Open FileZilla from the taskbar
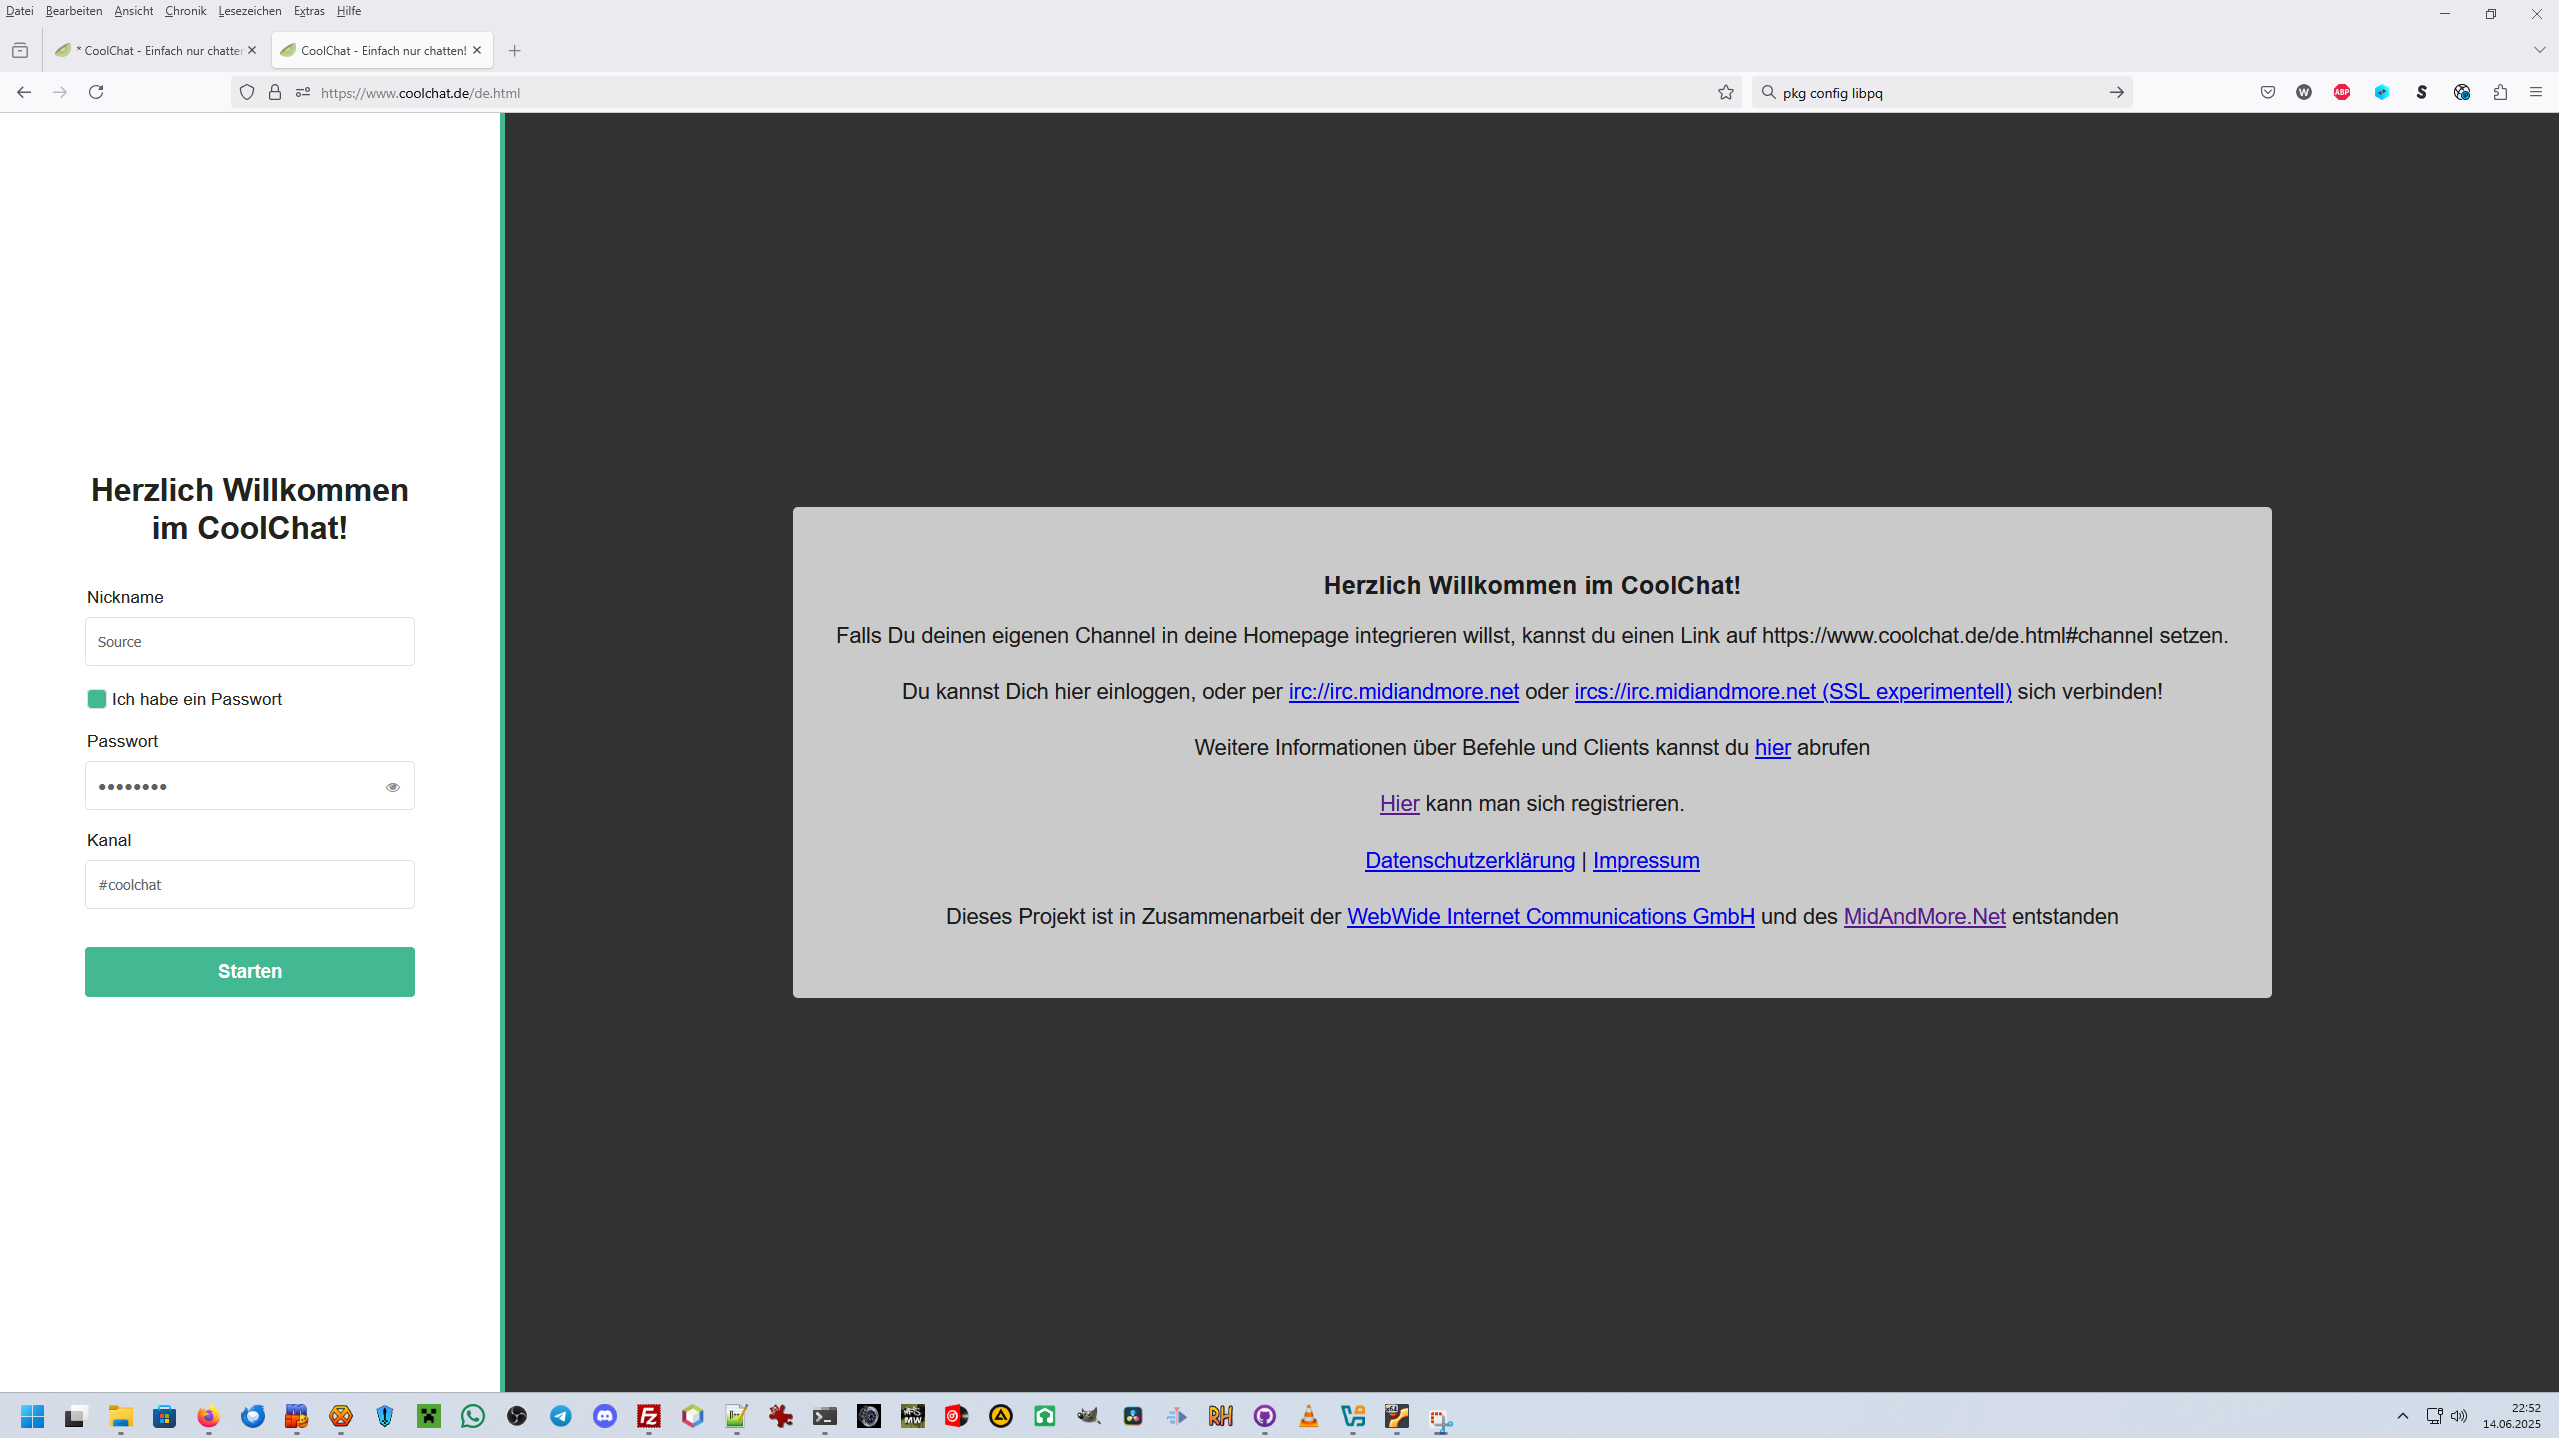2559x1438 pixels. (x=649, y=1416)
